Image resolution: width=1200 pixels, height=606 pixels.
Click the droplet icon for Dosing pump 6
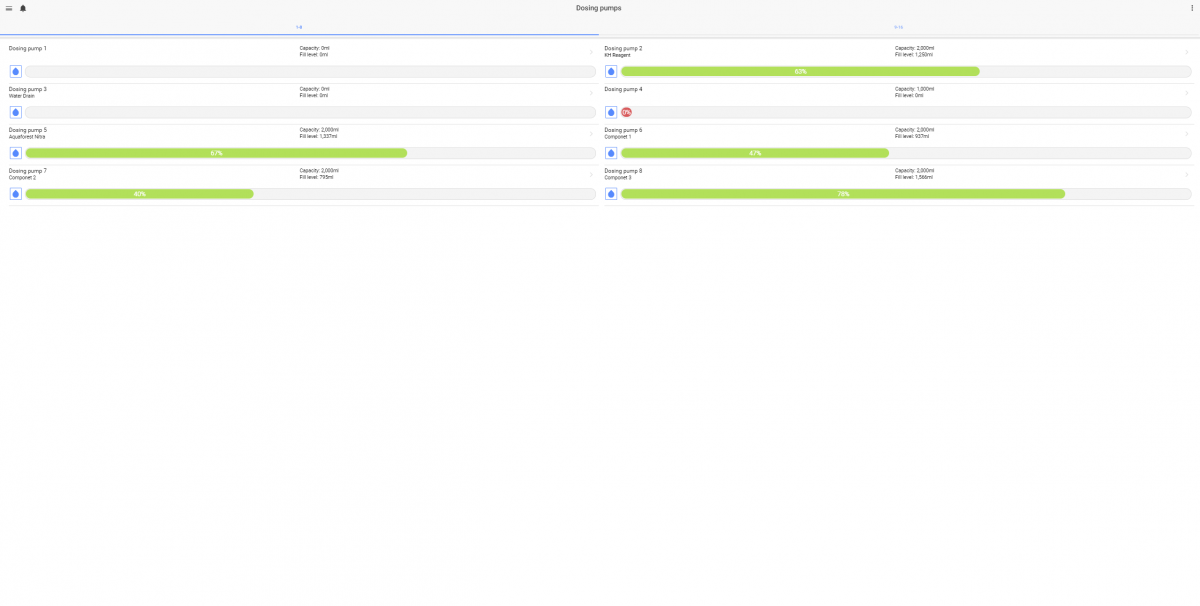(611, 153)
